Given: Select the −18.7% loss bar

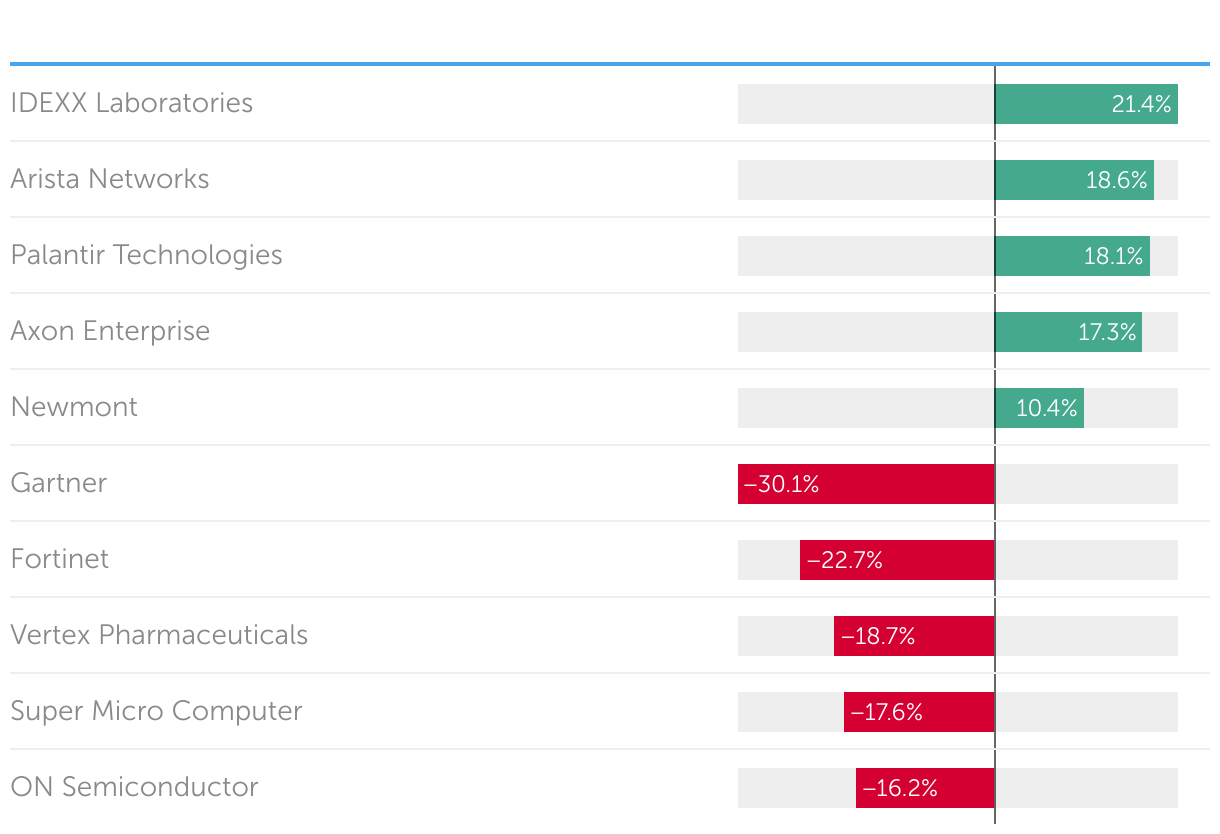Looking at the screenshot, I should tap(914, 636).
